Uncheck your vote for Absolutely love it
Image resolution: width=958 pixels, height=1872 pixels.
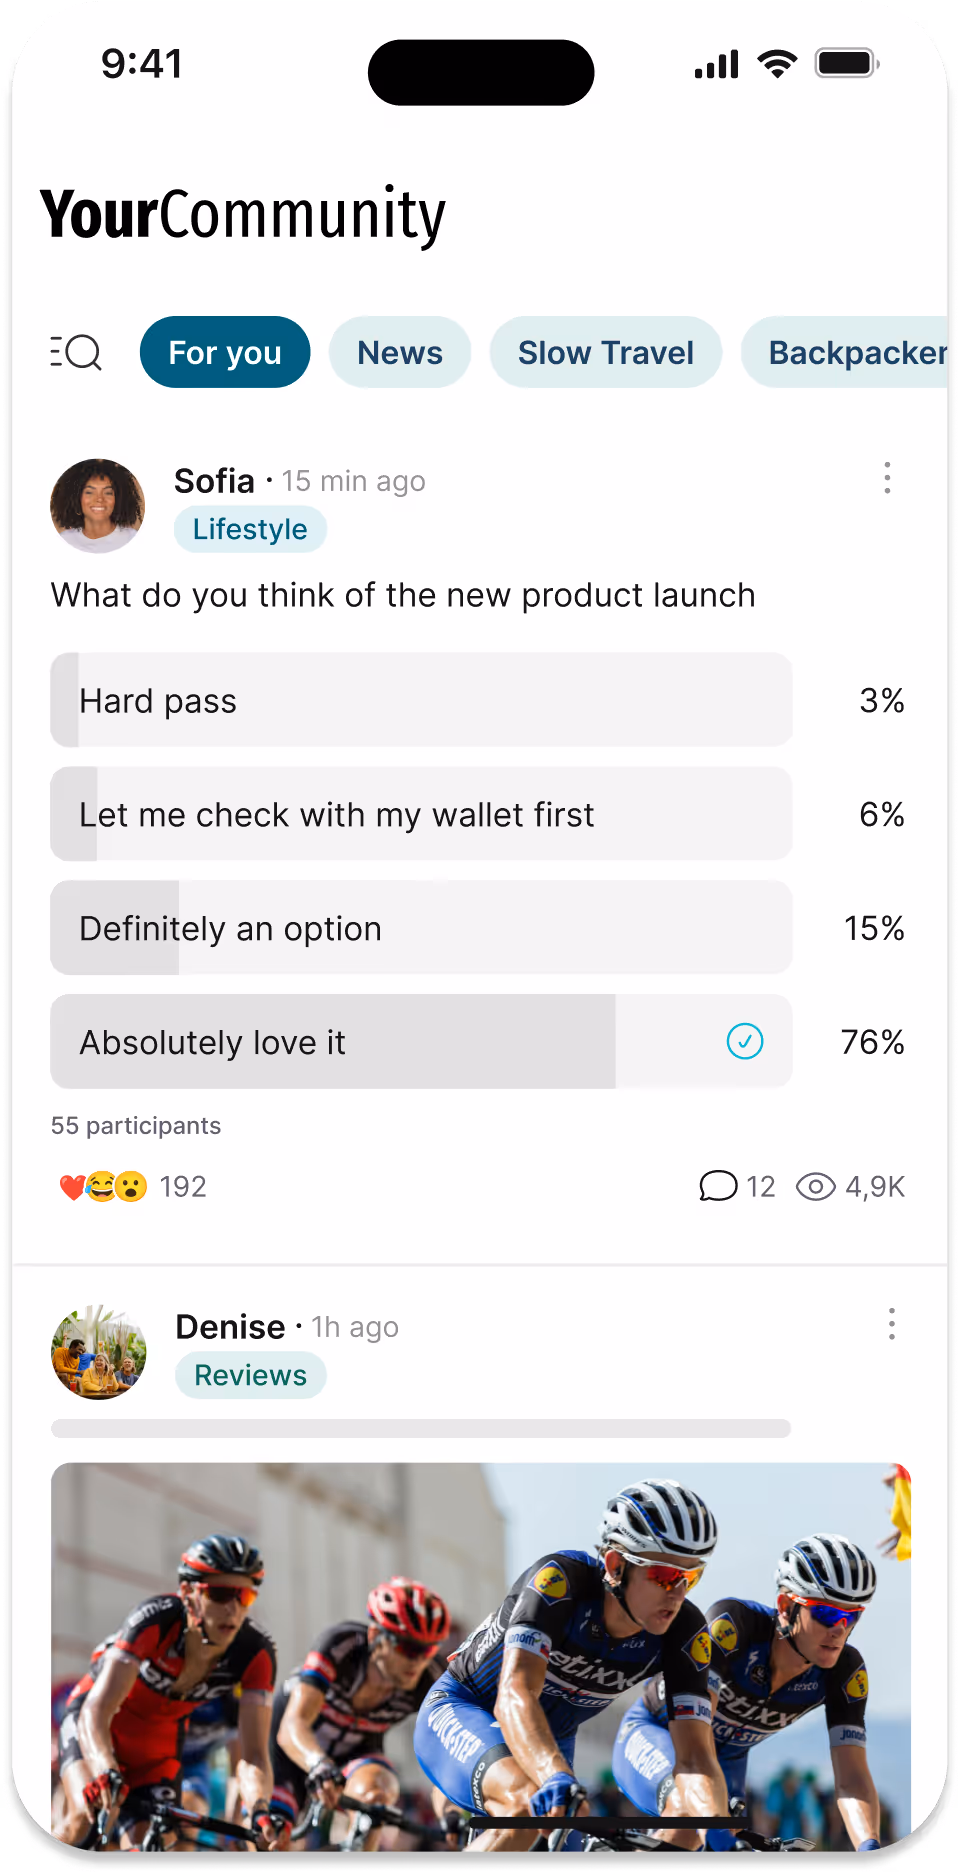point(744,1041)
